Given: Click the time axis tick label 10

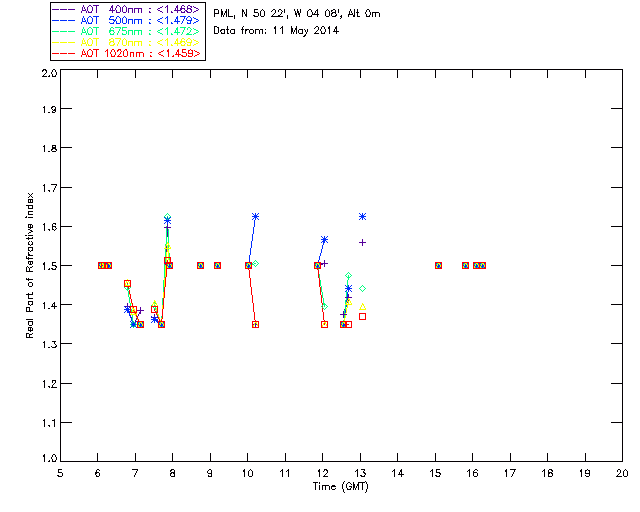Looking at the screenshot, I should 247,473.
